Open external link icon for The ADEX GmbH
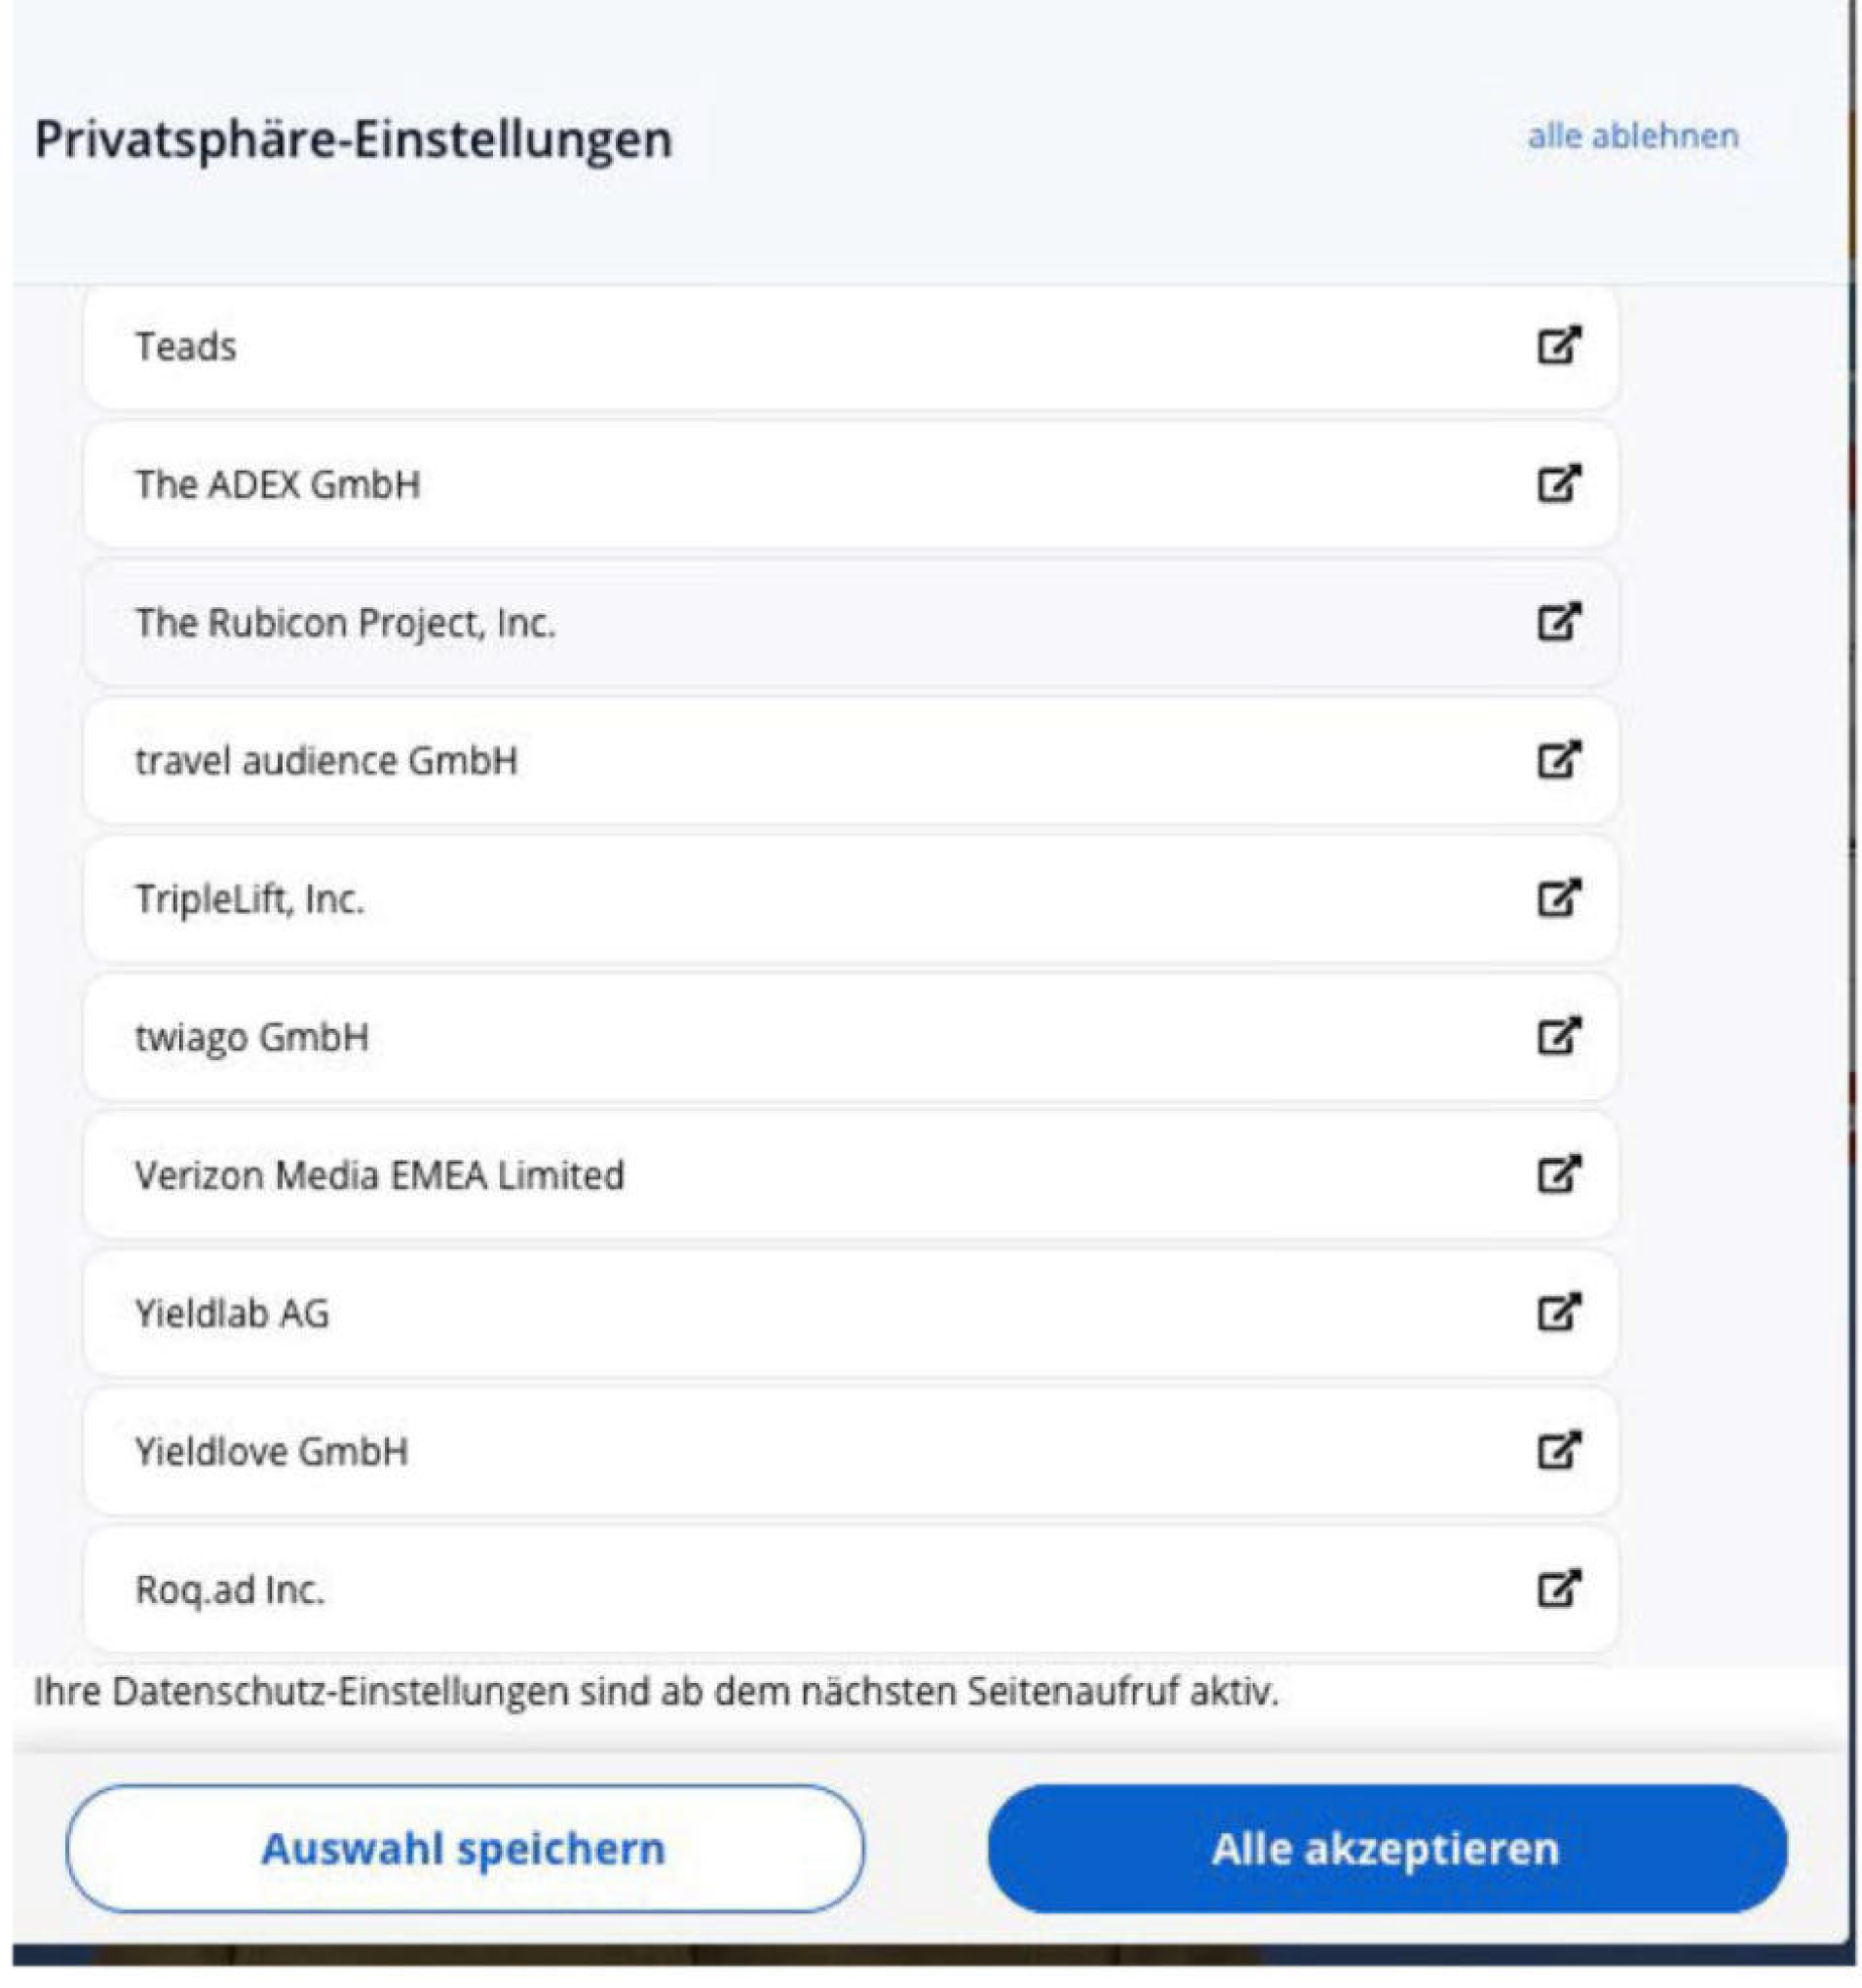The height and width of the screenshot is (1988, 1862). 1558,484
